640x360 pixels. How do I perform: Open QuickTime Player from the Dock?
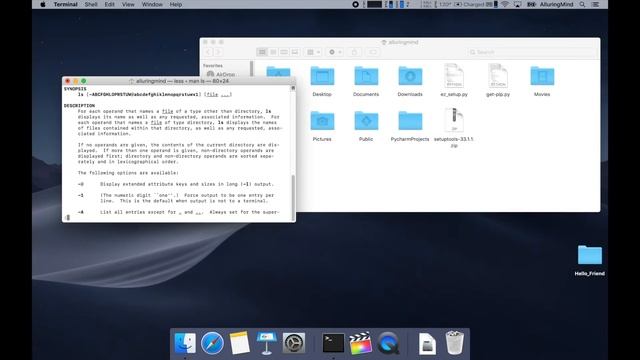coord(388,343)
